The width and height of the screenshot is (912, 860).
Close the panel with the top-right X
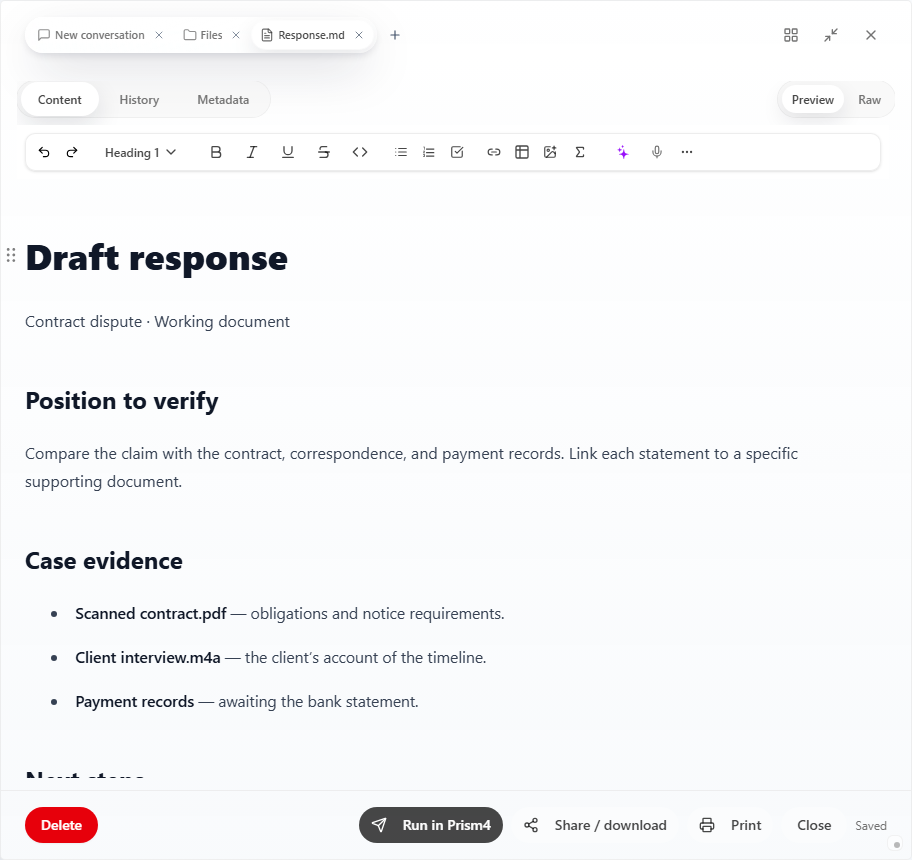click(x=871, y=35)
